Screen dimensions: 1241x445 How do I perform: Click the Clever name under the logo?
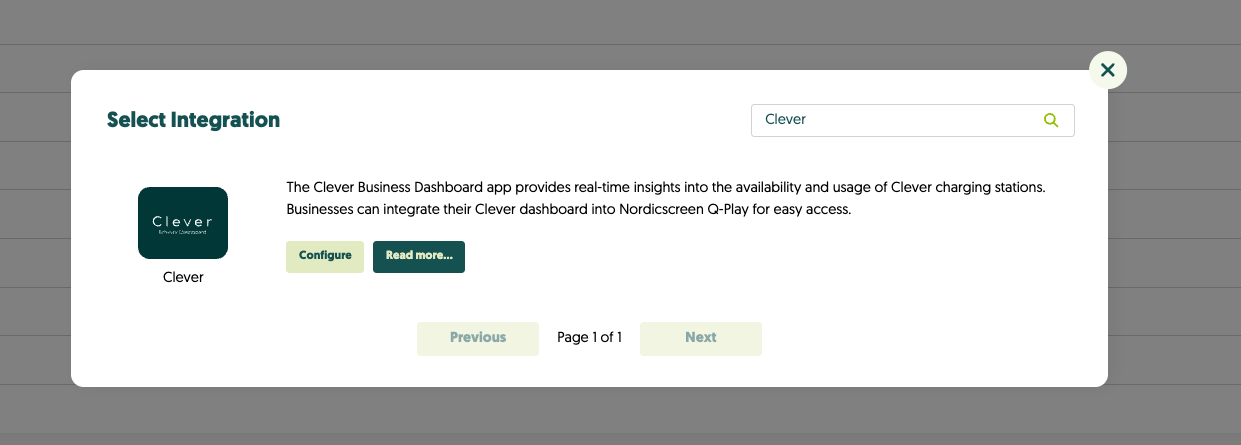(183, 277)
